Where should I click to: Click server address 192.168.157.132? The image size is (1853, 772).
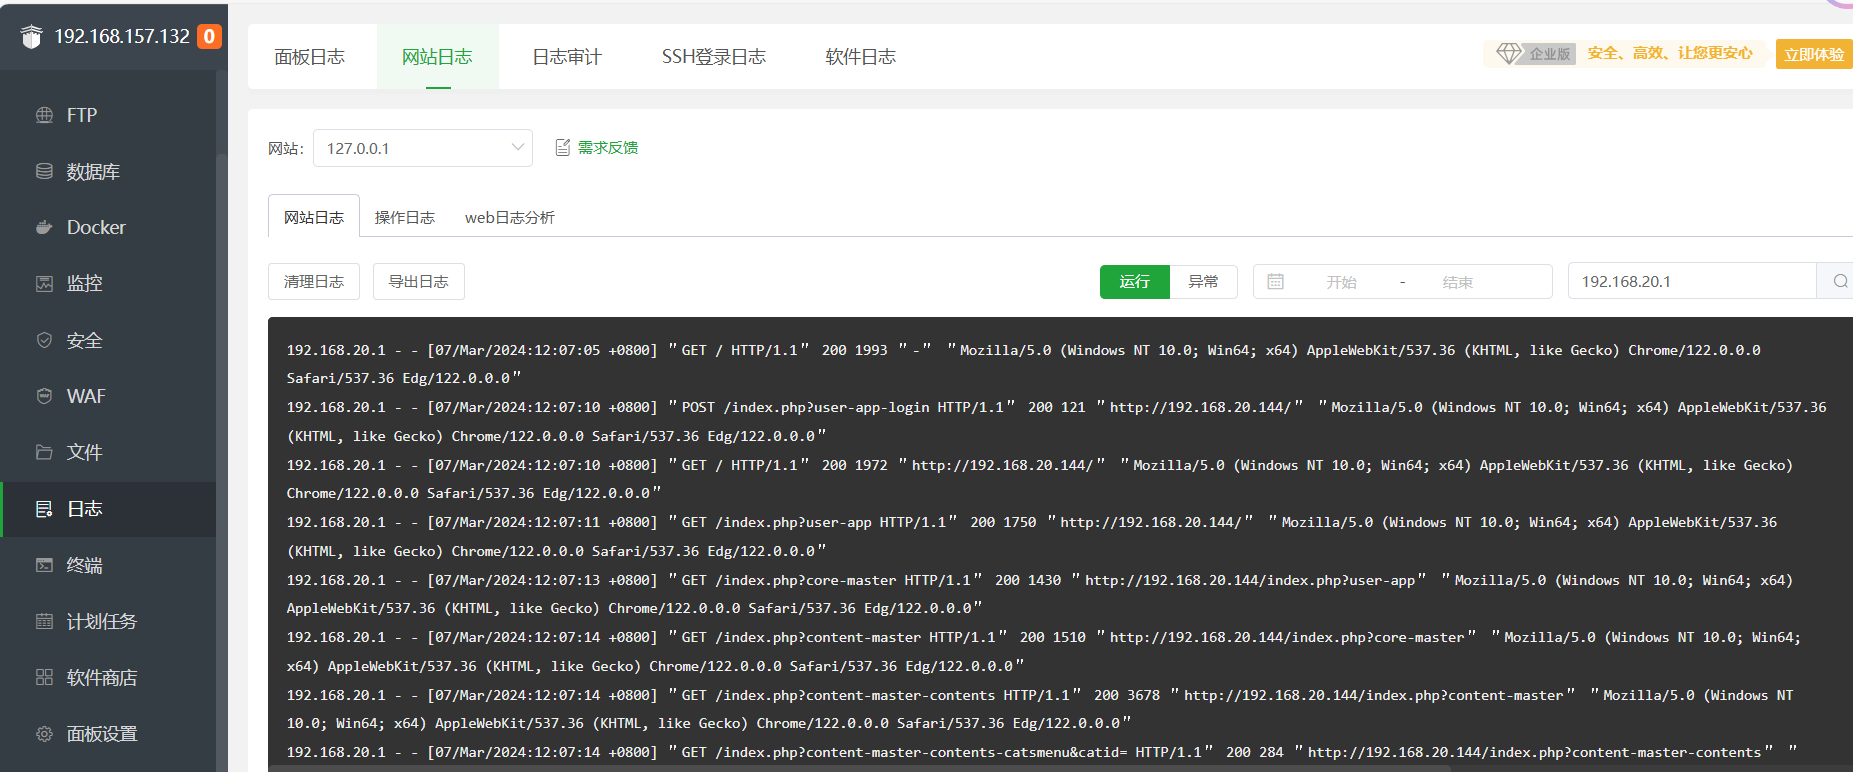coord(122,37)
